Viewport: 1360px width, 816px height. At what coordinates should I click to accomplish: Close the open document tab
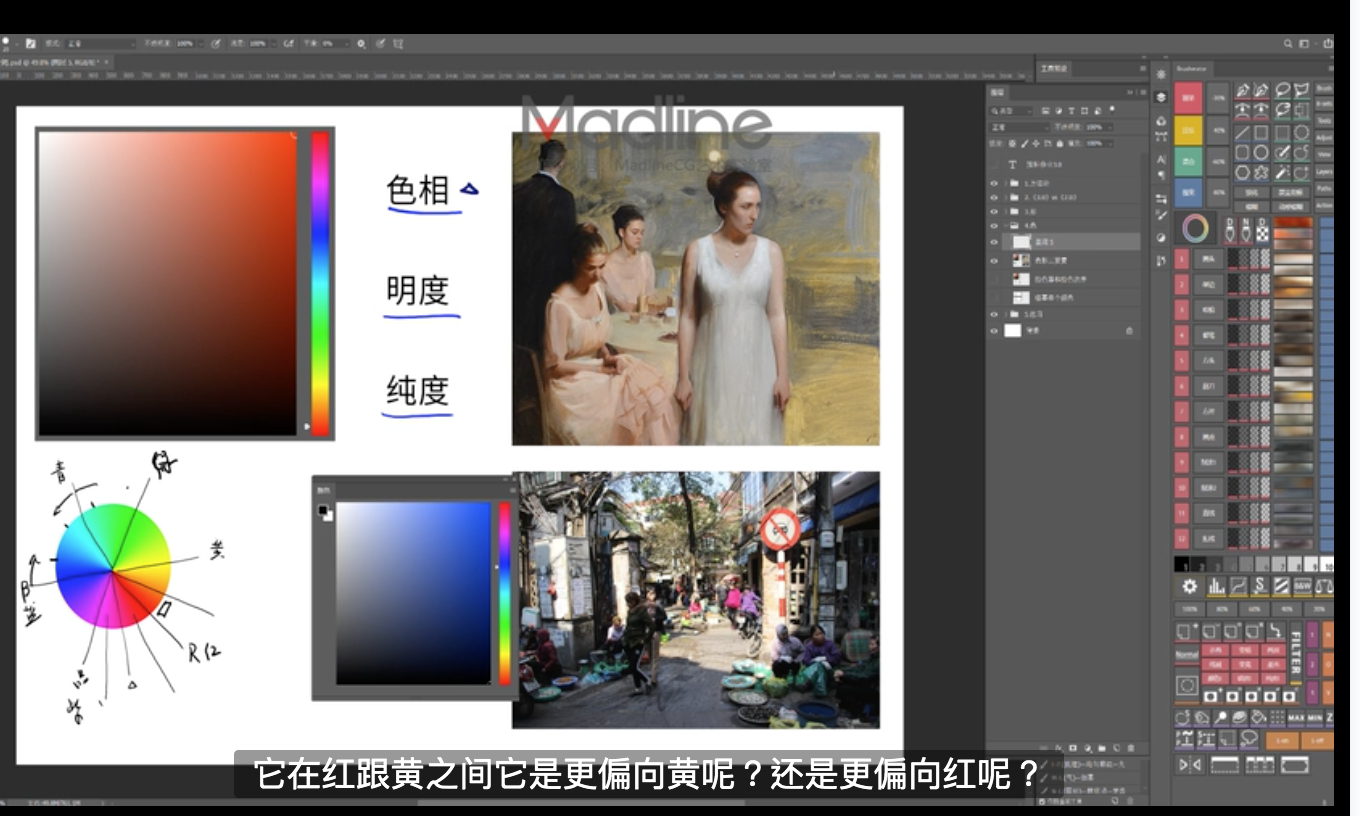tap(107, 62)
